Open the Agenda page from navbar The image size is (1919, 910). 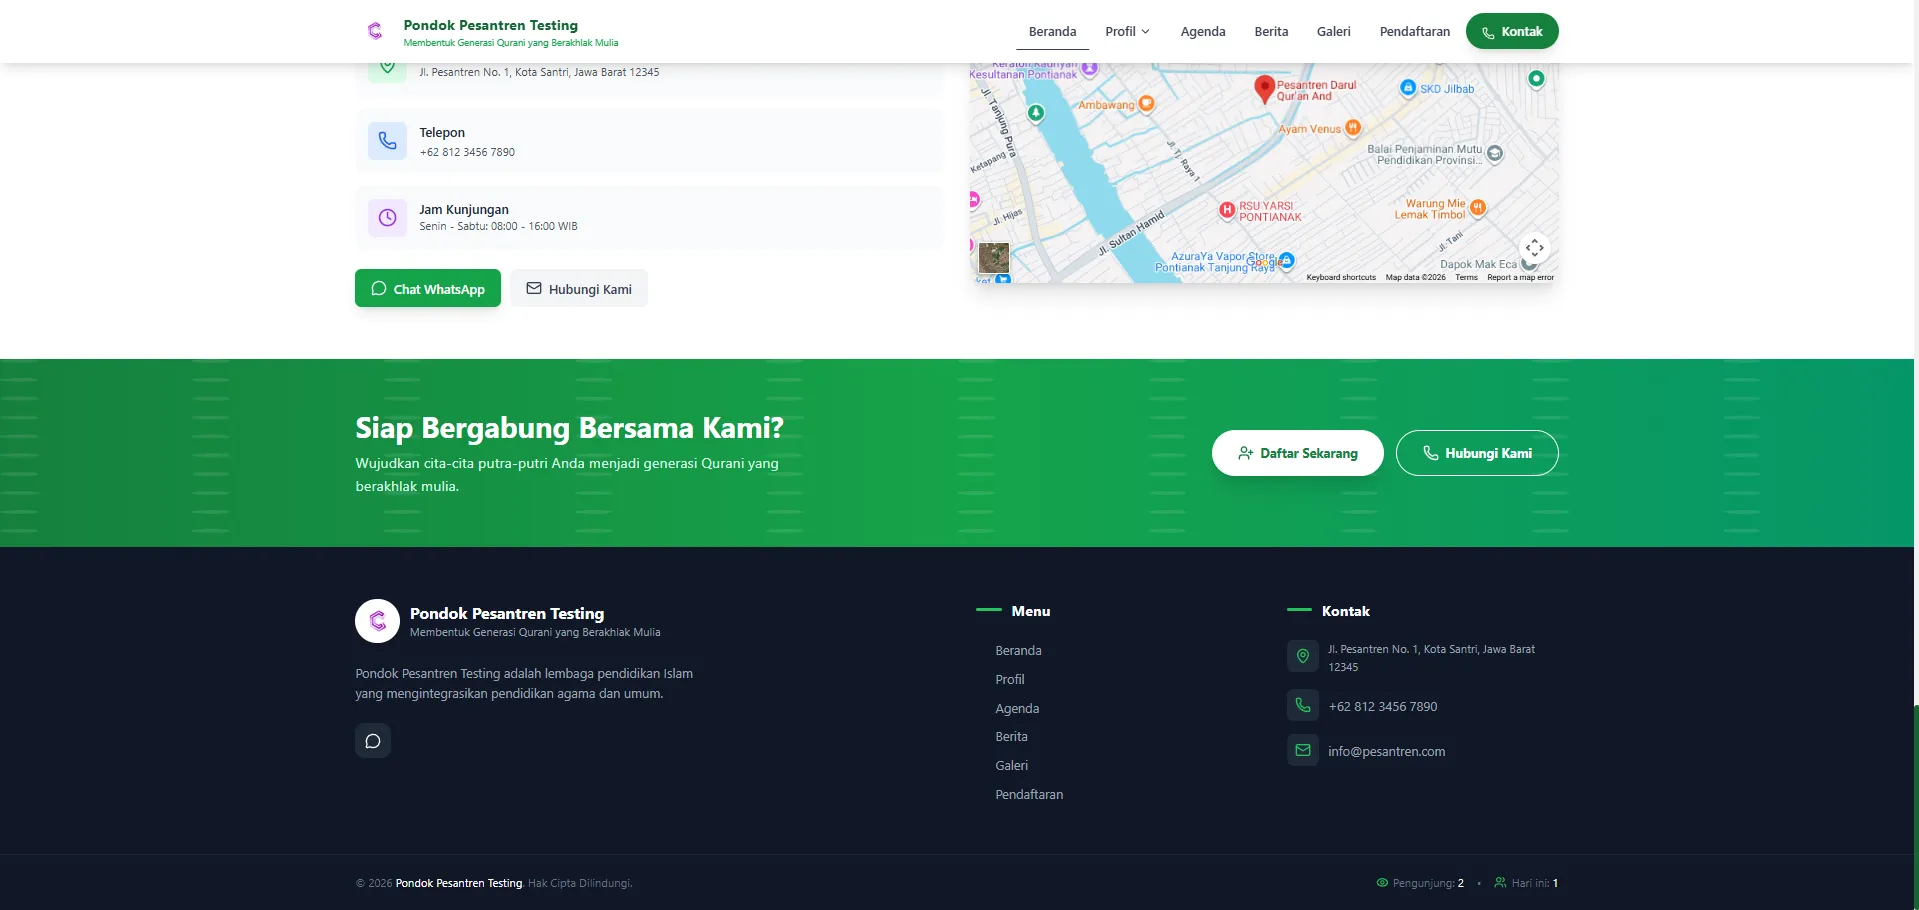[x=1202, y=32]
